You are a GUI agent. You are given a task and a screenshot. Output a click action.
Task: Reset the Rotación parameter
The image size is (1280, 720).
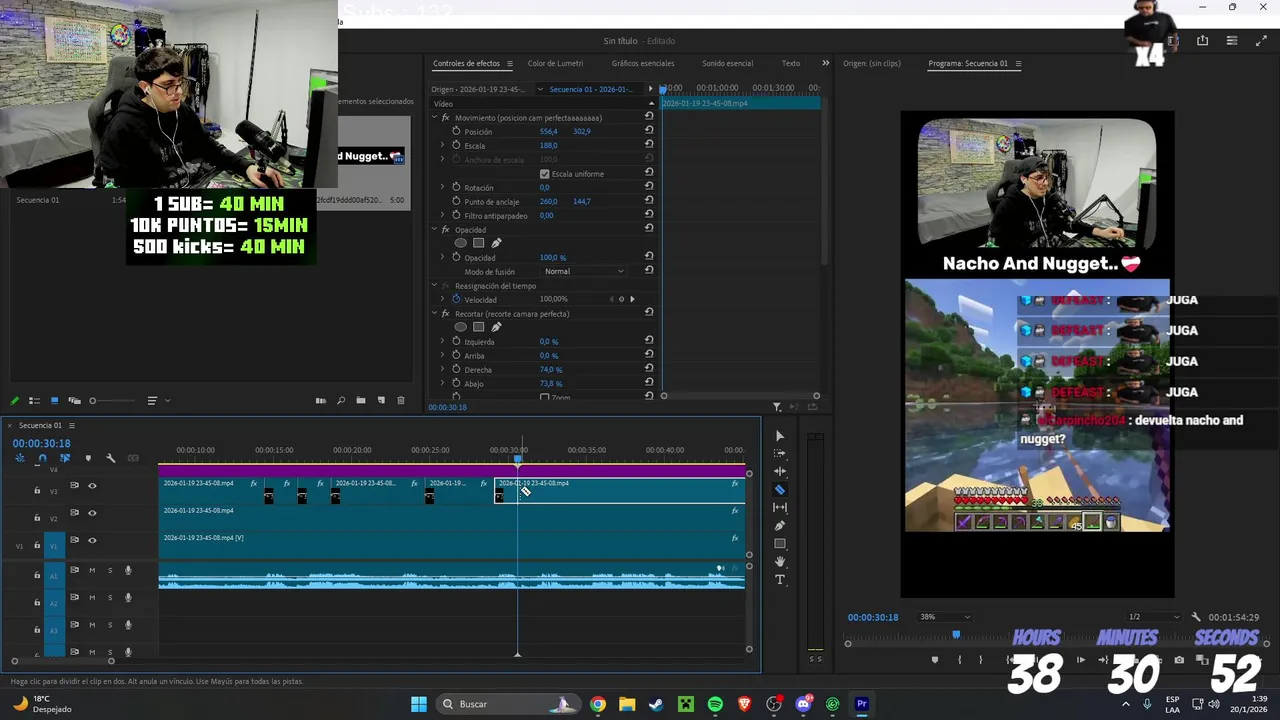[649, 187]
